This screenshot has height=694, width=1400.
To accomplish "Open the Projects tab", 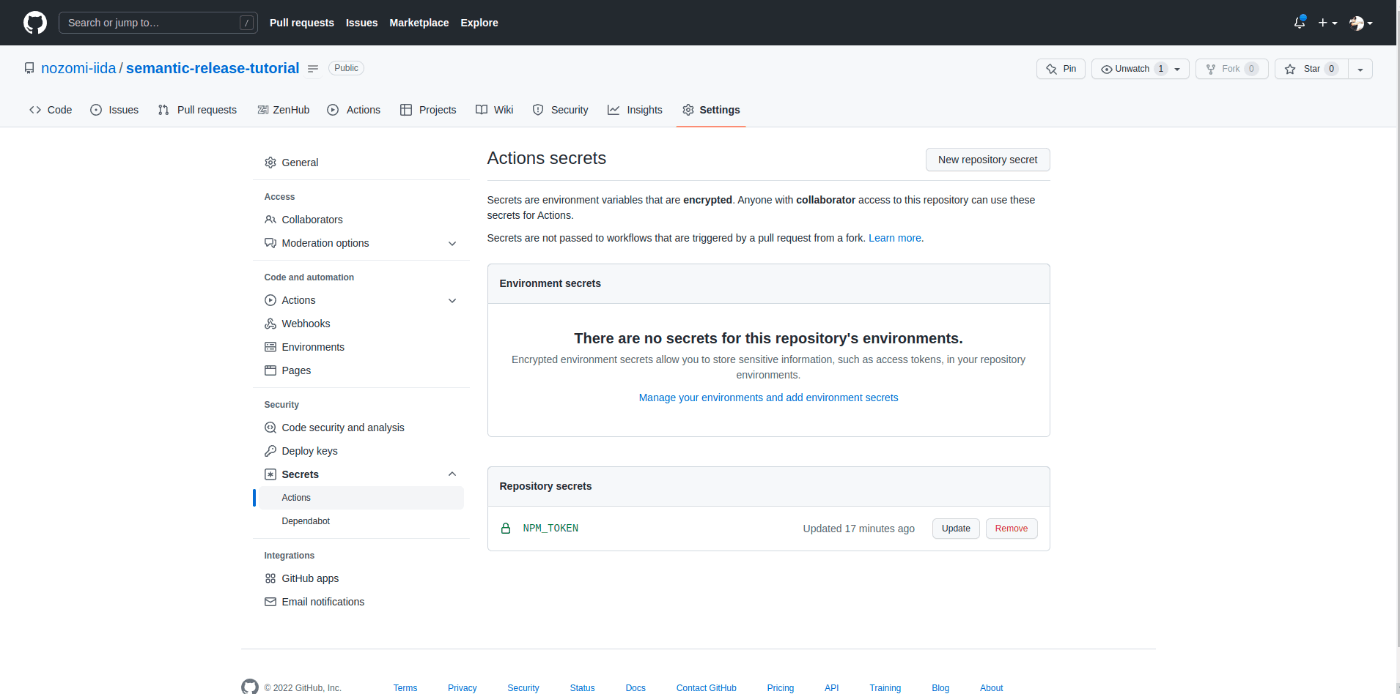I will [428, 110].
